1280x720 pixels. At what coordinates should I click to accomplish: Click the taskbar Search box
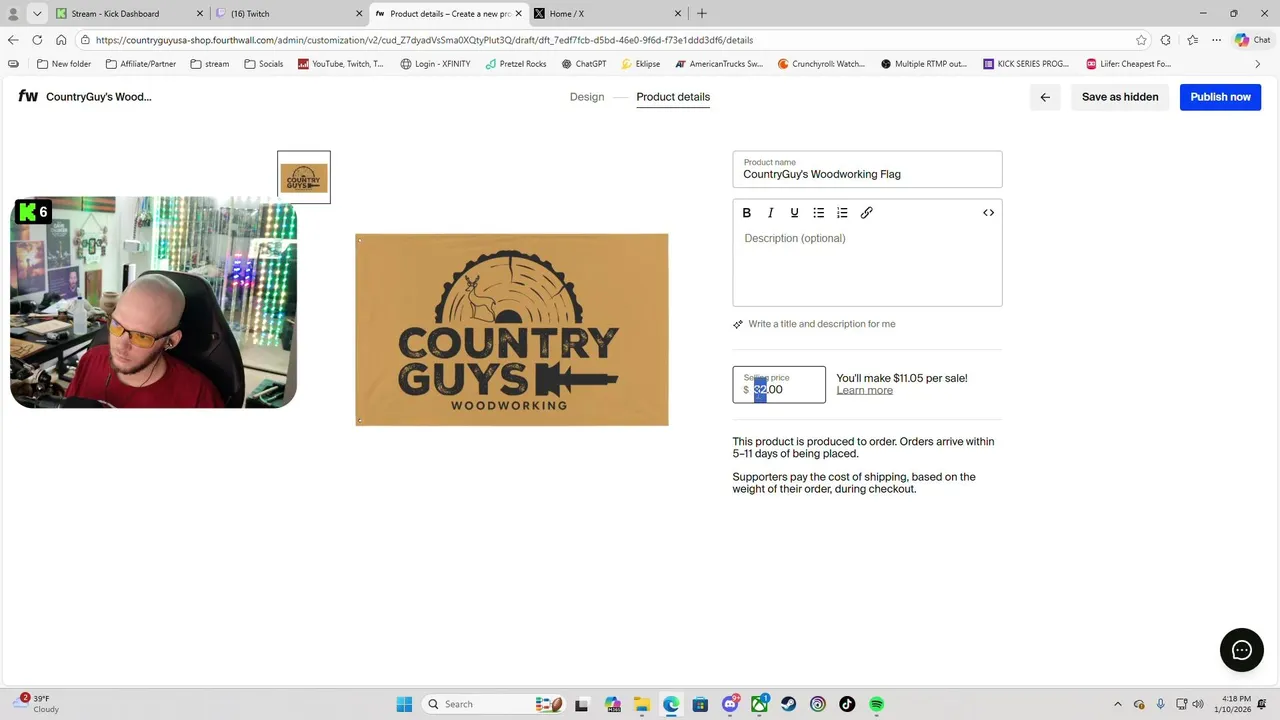492,704
